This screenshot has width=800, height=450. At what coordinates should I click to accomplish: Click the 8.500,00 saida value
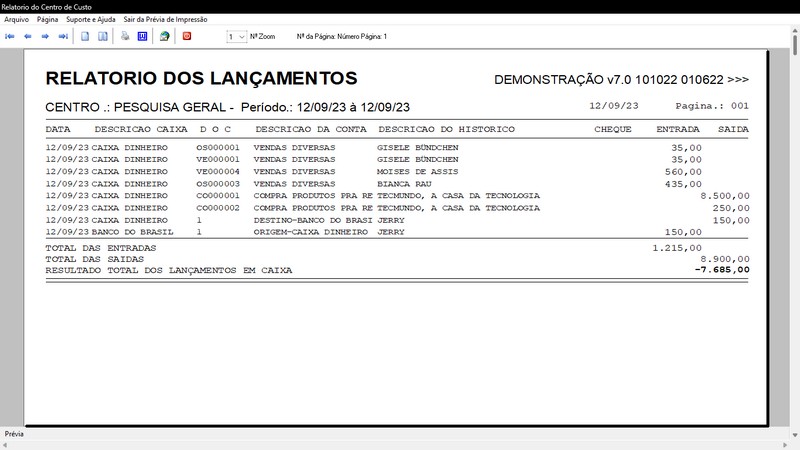pyautogui.click(x=725, y=196)
